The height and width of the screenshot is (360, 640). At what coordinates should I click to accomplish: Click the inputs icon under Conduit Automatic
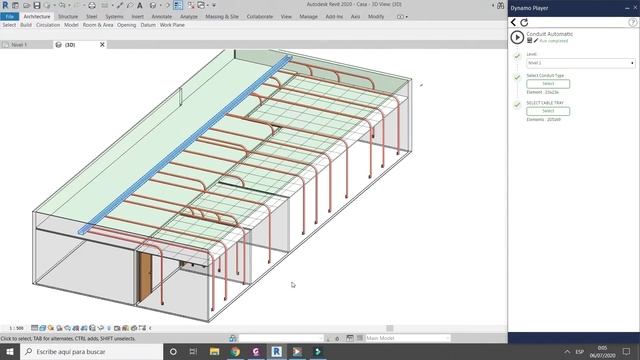coord(529,40)
